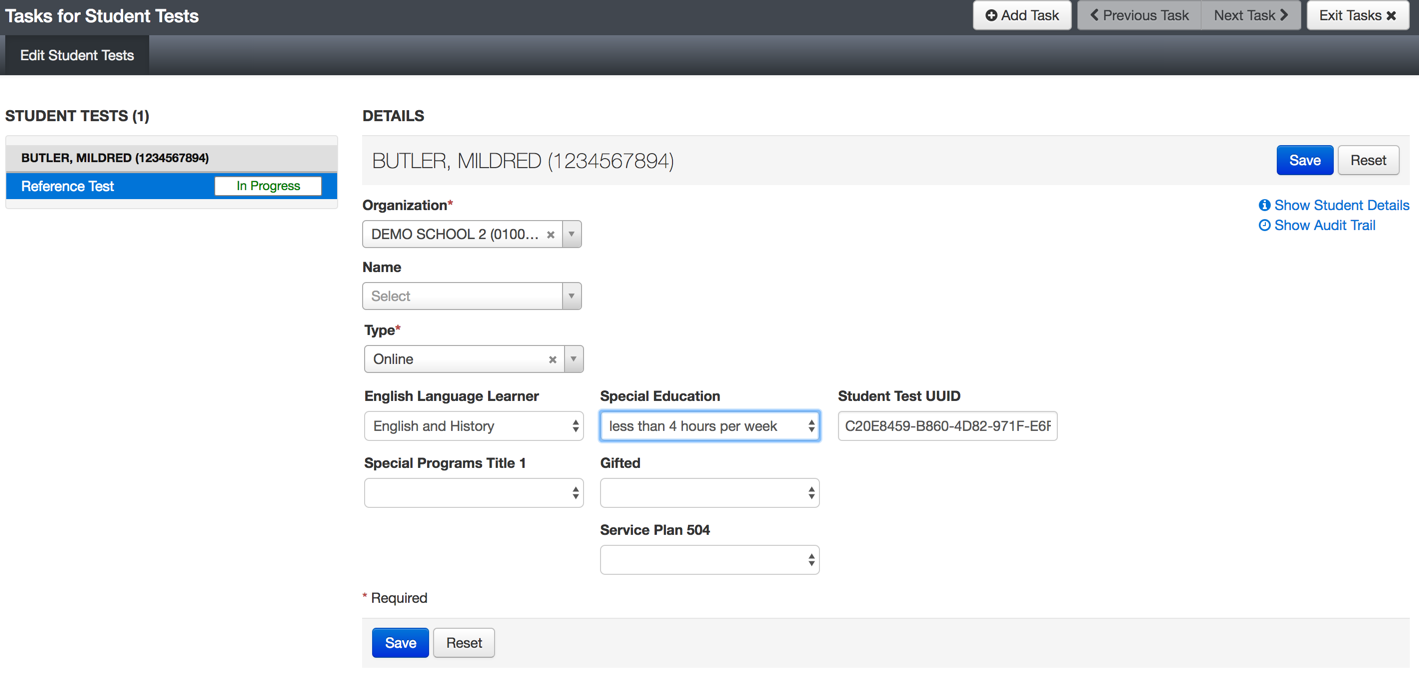
Task: Open the Gifted dropdown
Action: coord(709,493)
